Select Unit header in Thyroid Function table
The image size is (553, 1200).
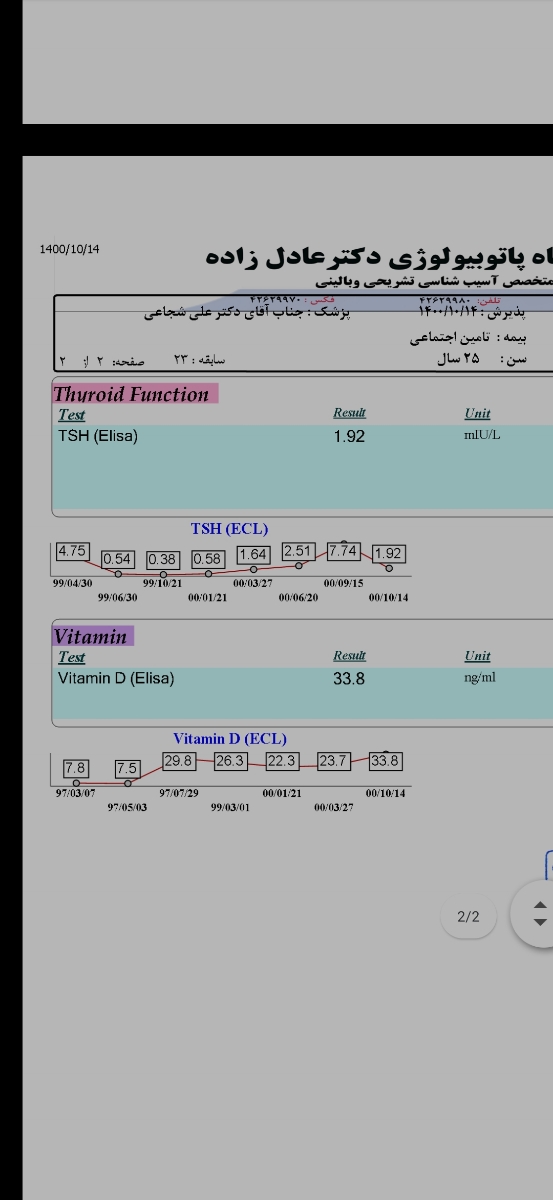pos(477,413)
